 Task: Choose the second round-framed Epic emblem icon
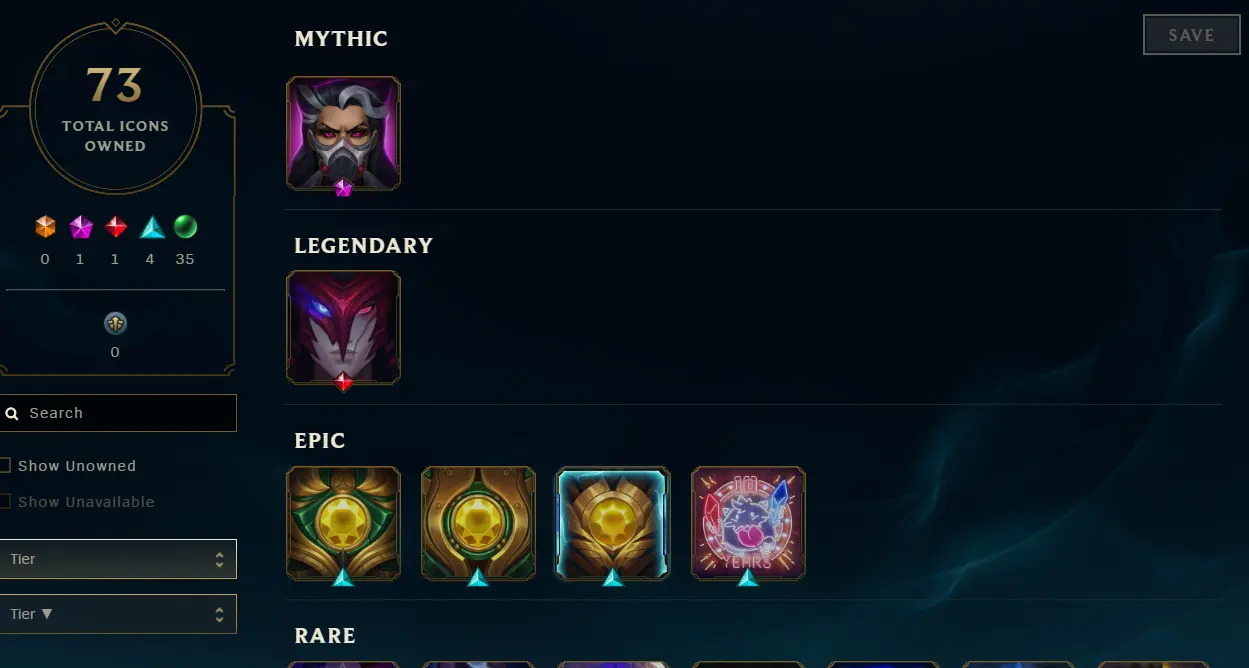point(478,523)
